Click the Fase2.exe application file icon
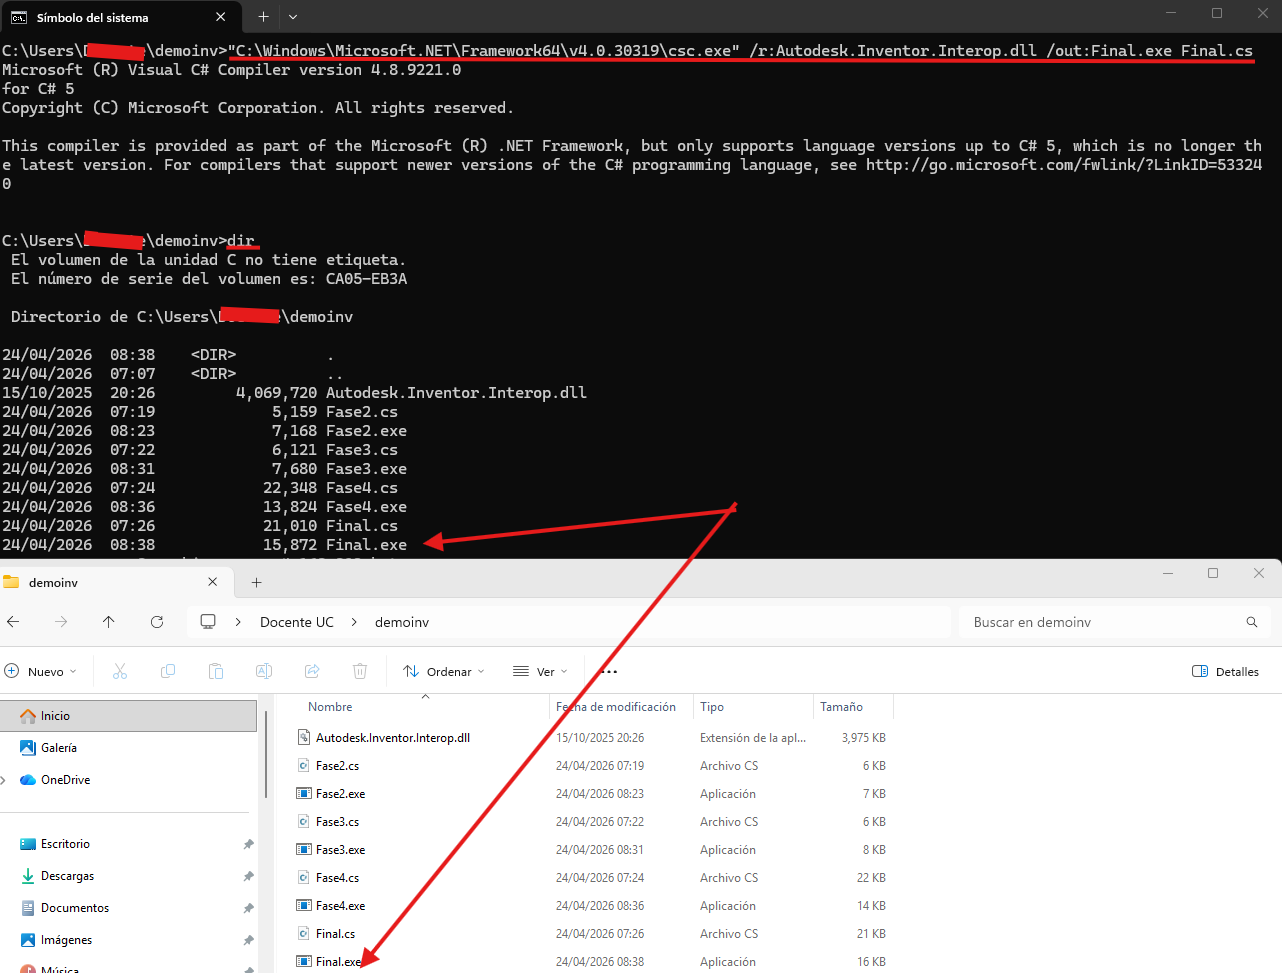This screenshot has width=1282, height=973. click(x=303, y=794)
